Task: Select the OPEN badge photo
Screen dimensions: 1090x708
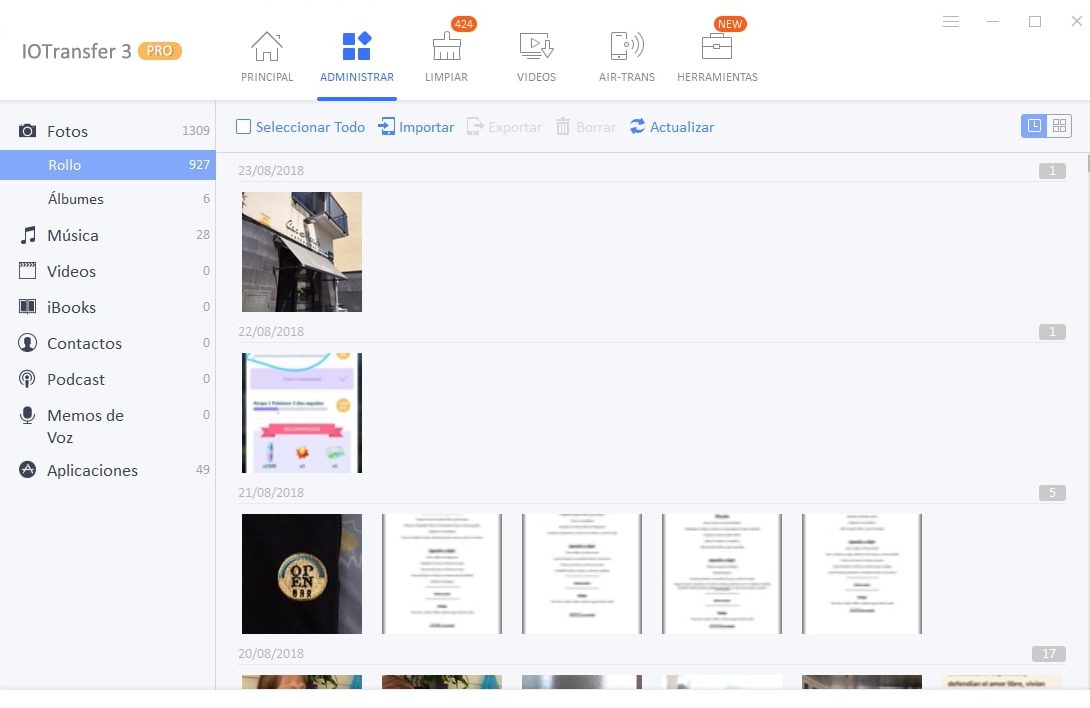Action: (302, 574)
